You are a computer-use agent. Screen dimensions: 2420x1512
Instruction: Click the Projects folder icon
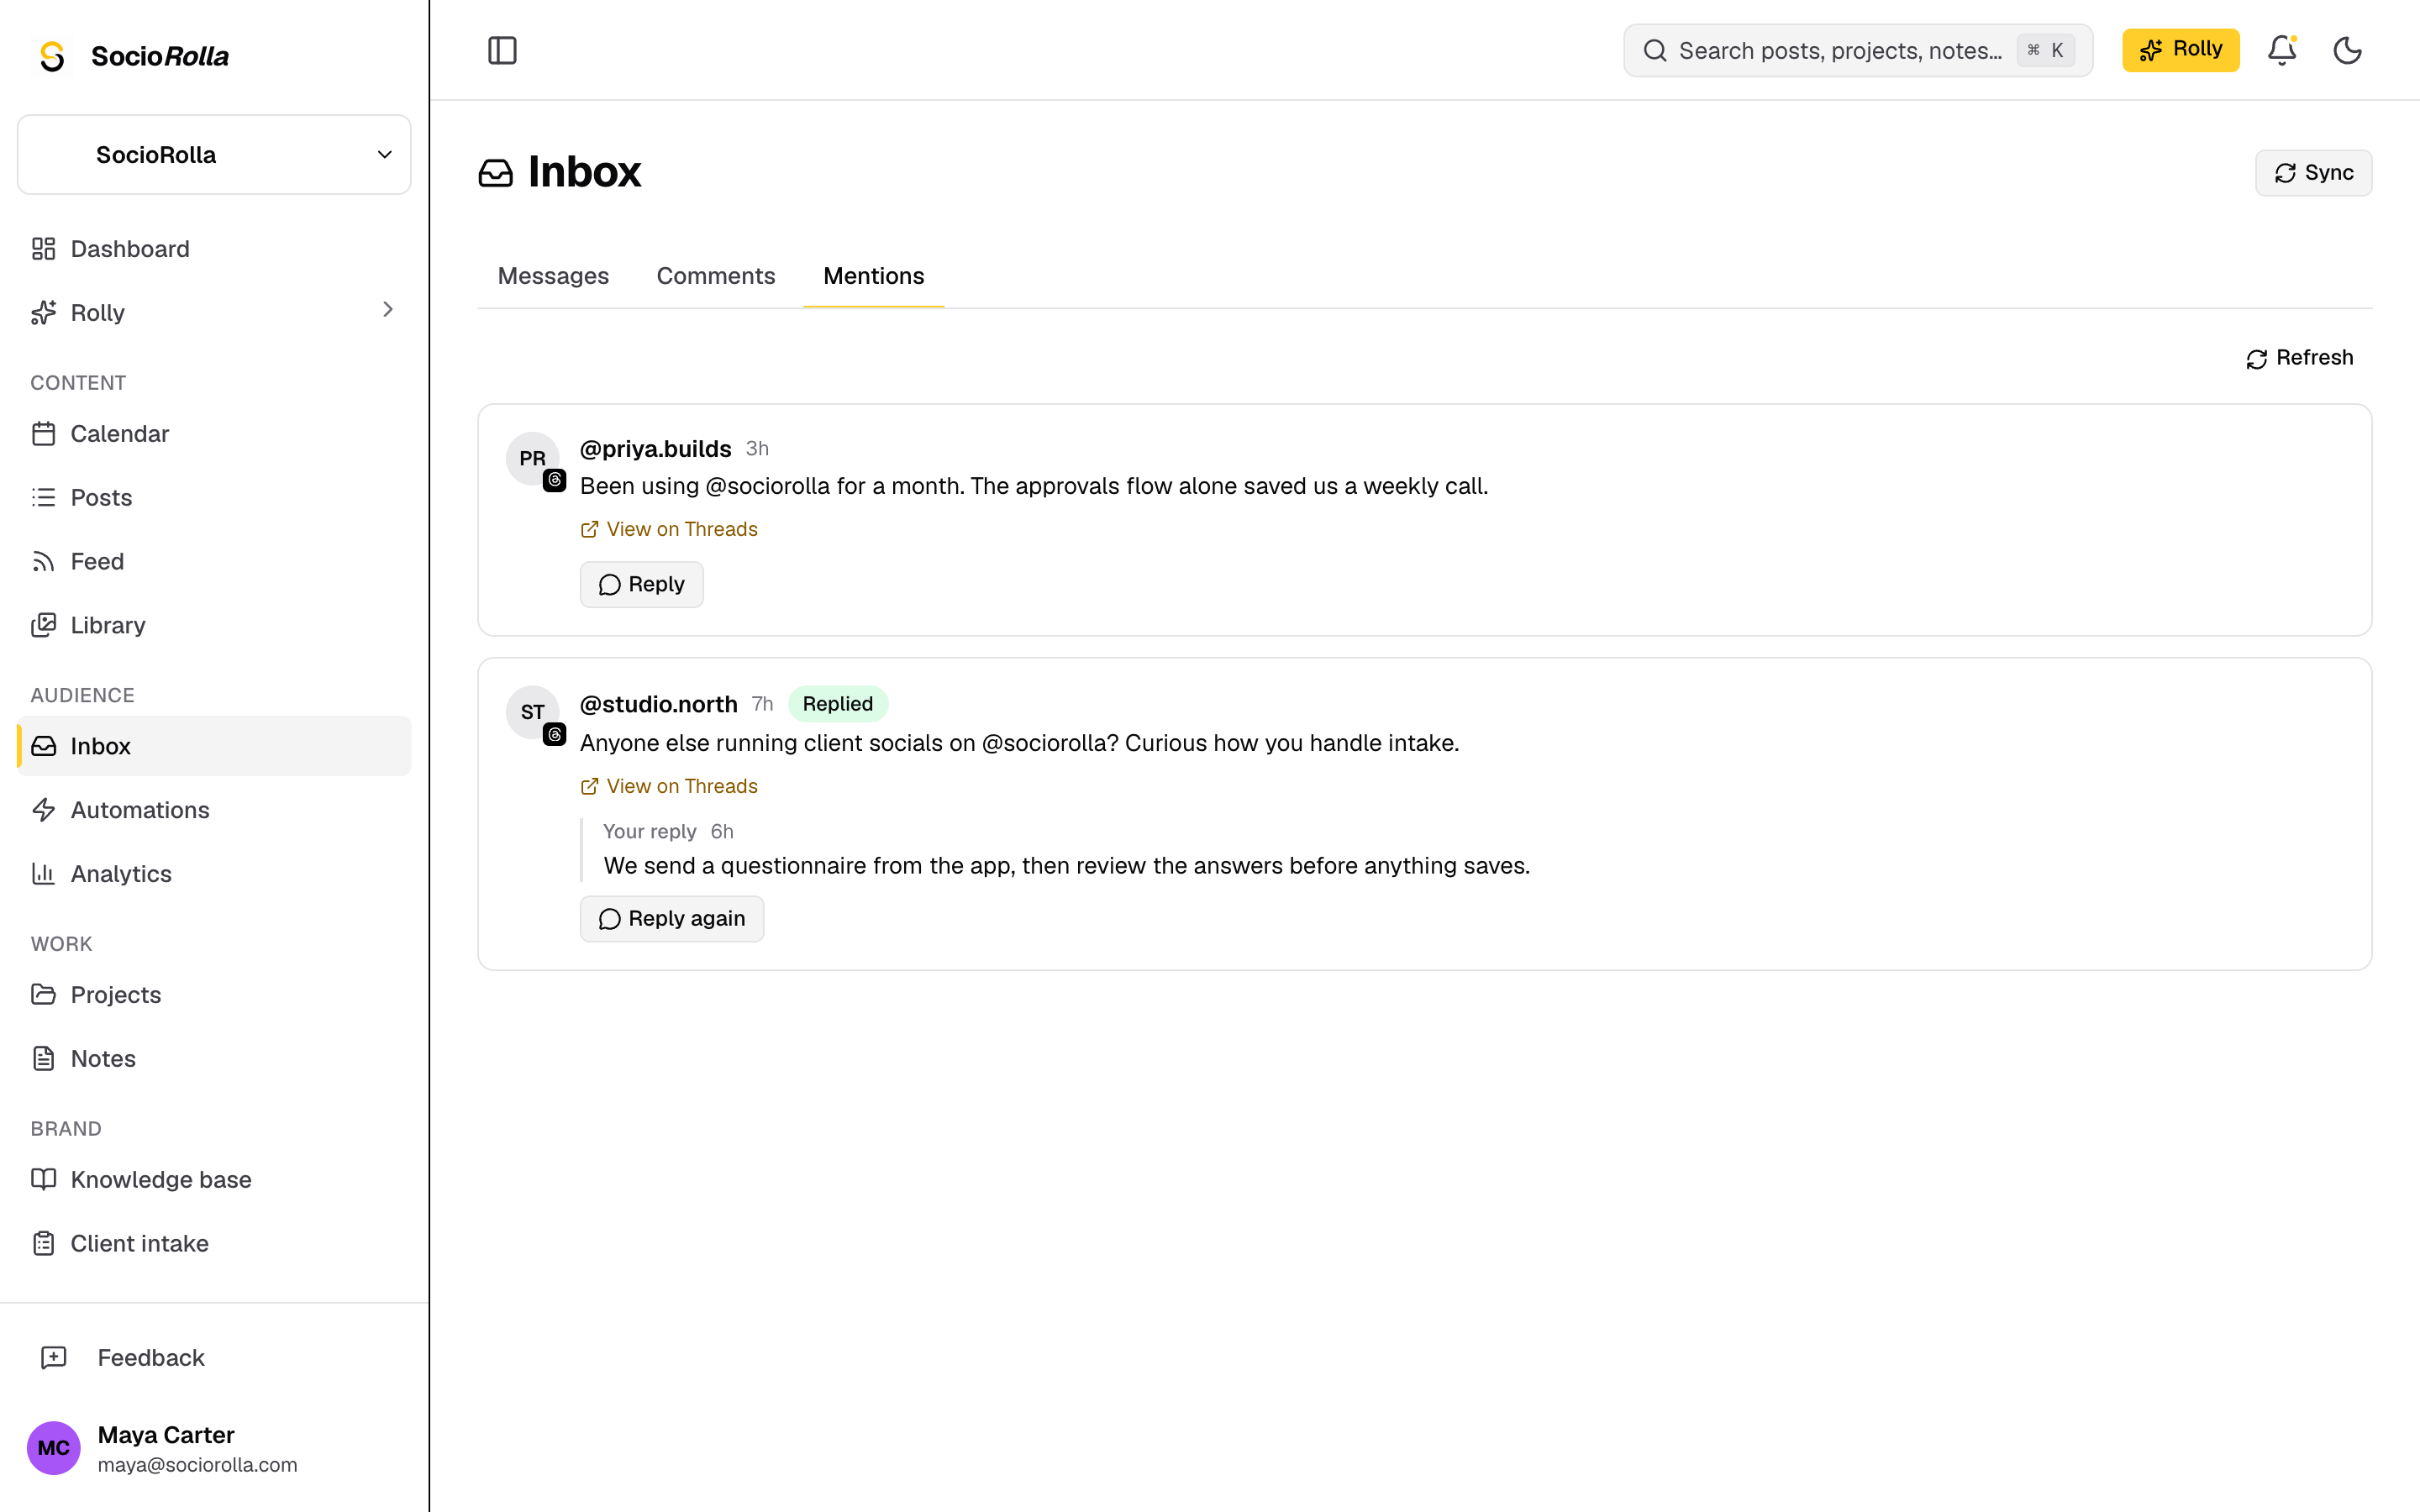pyautogui.click(x=43, y=995)
